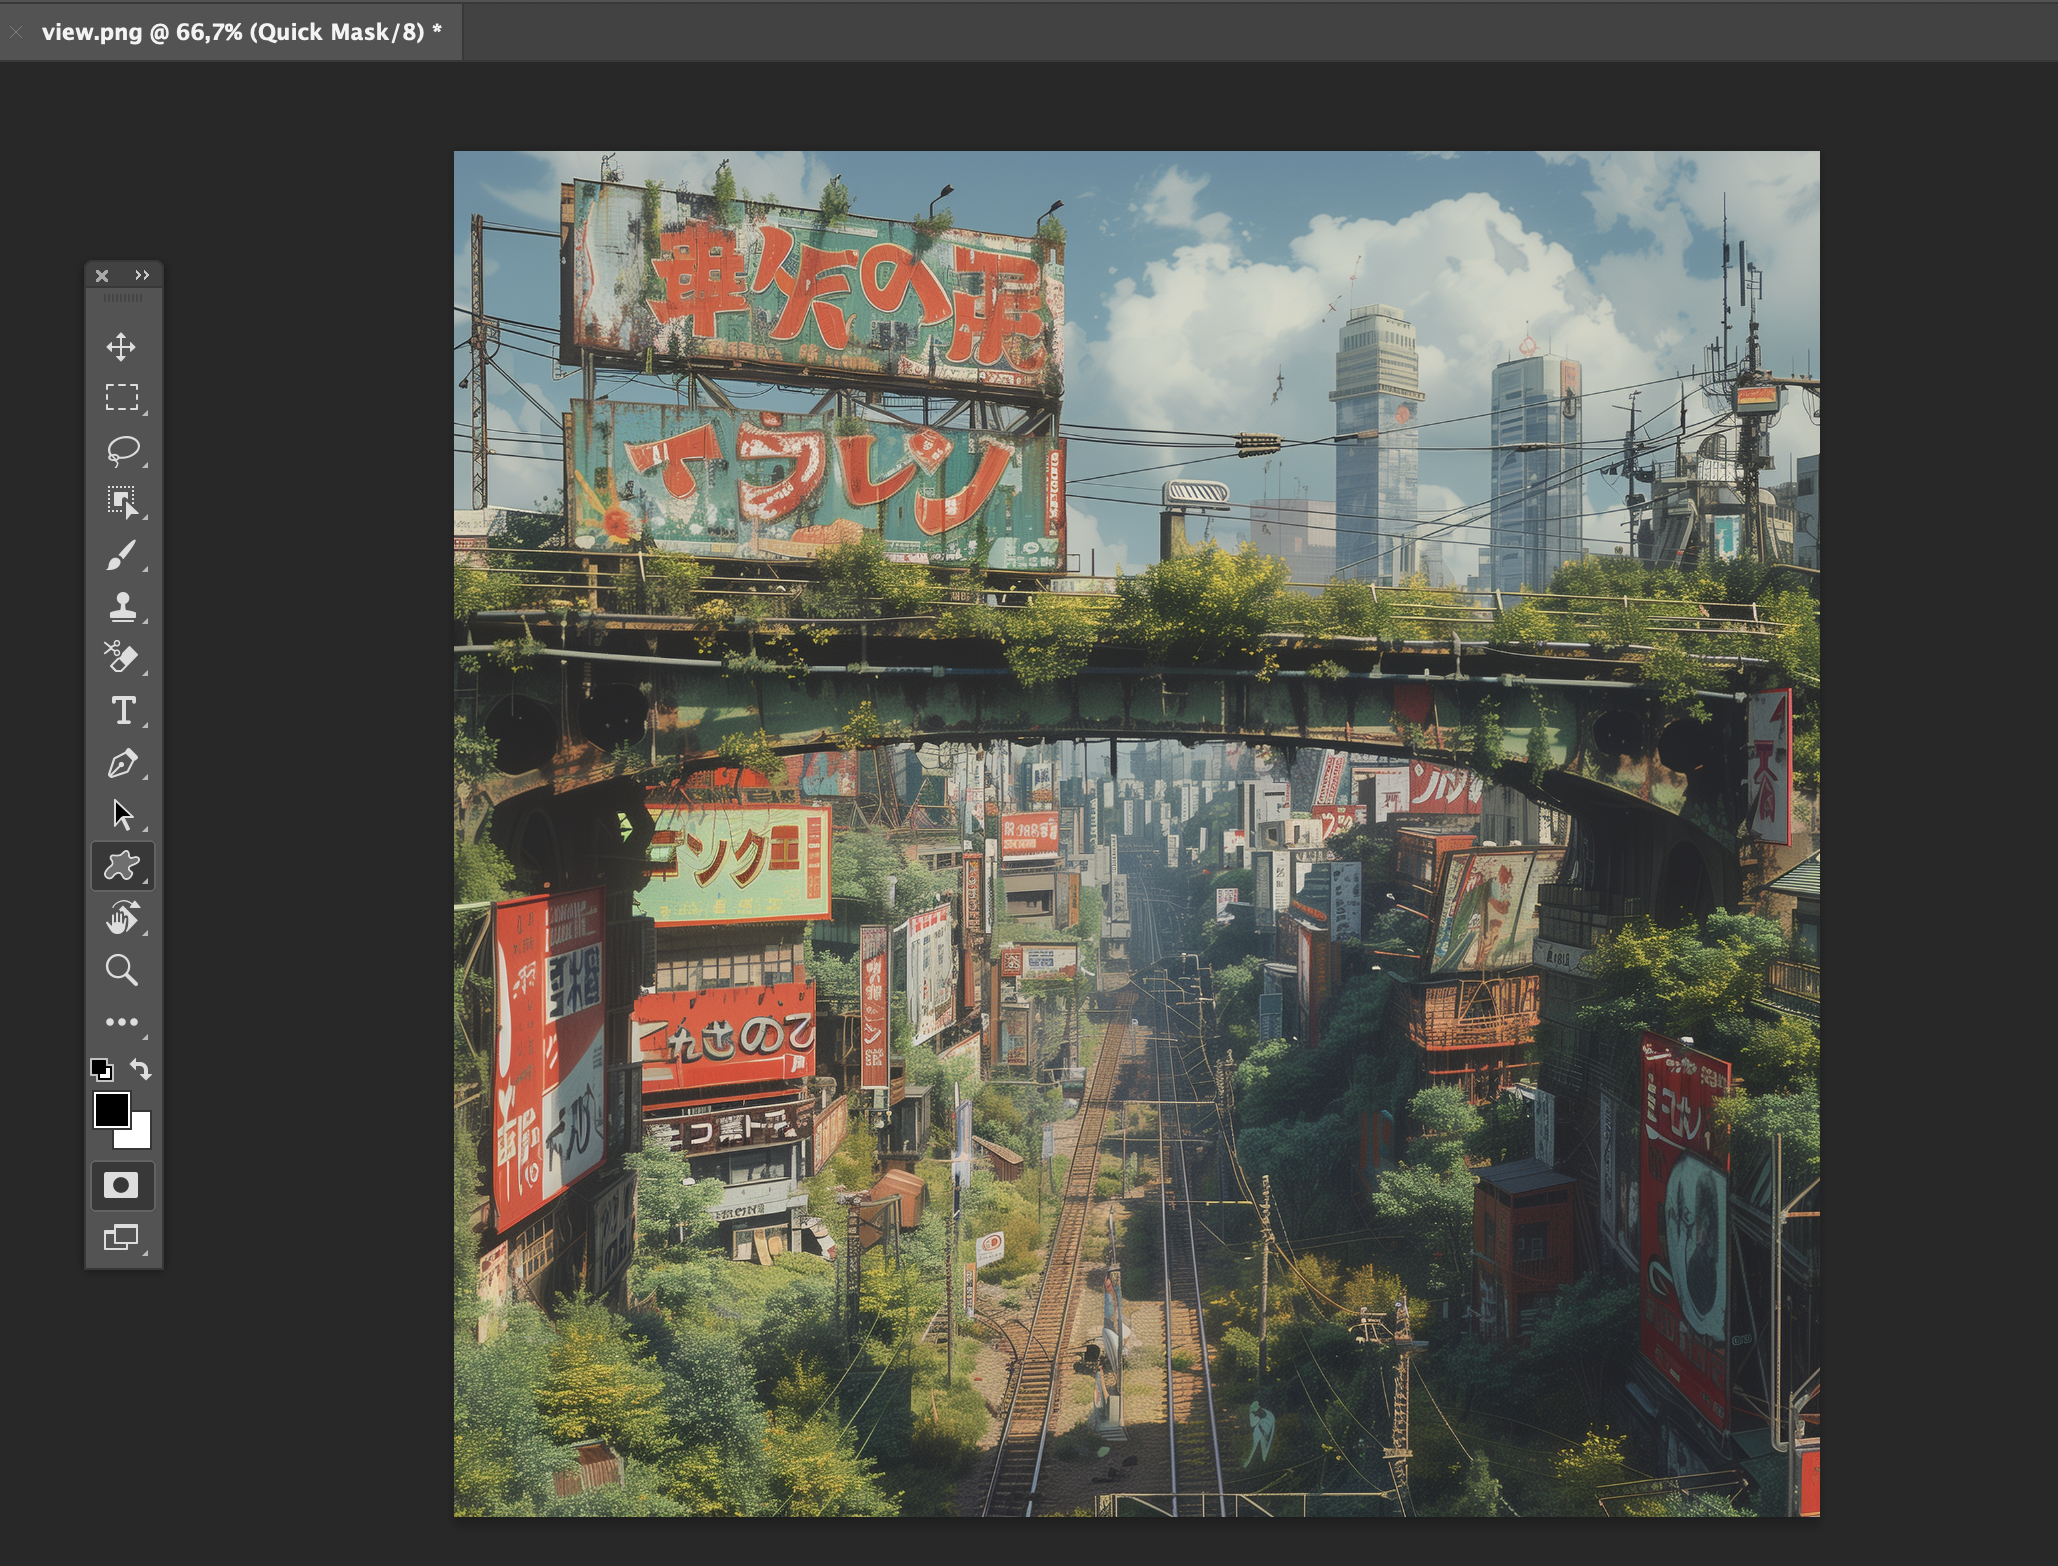Select the Rotate View hand tool
2058x1566 pixels.
click(122, 918)
